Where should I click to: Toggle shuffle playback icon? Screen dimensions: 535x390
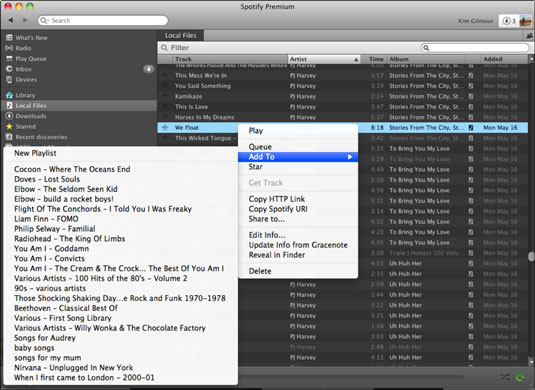[x=505, y=377]
